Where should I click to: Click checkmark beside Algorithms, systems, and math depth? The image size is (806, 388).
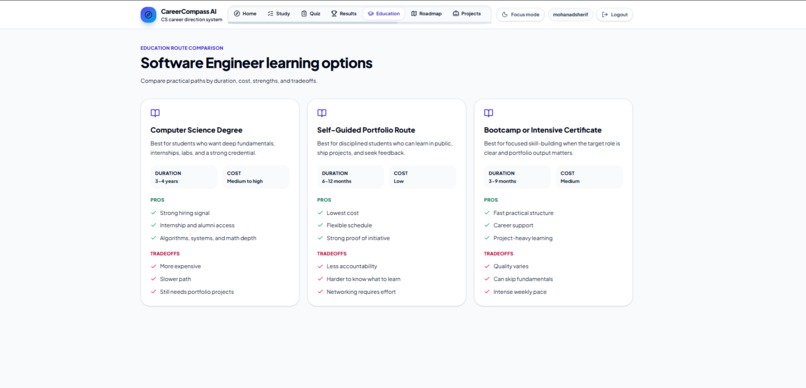153,238
